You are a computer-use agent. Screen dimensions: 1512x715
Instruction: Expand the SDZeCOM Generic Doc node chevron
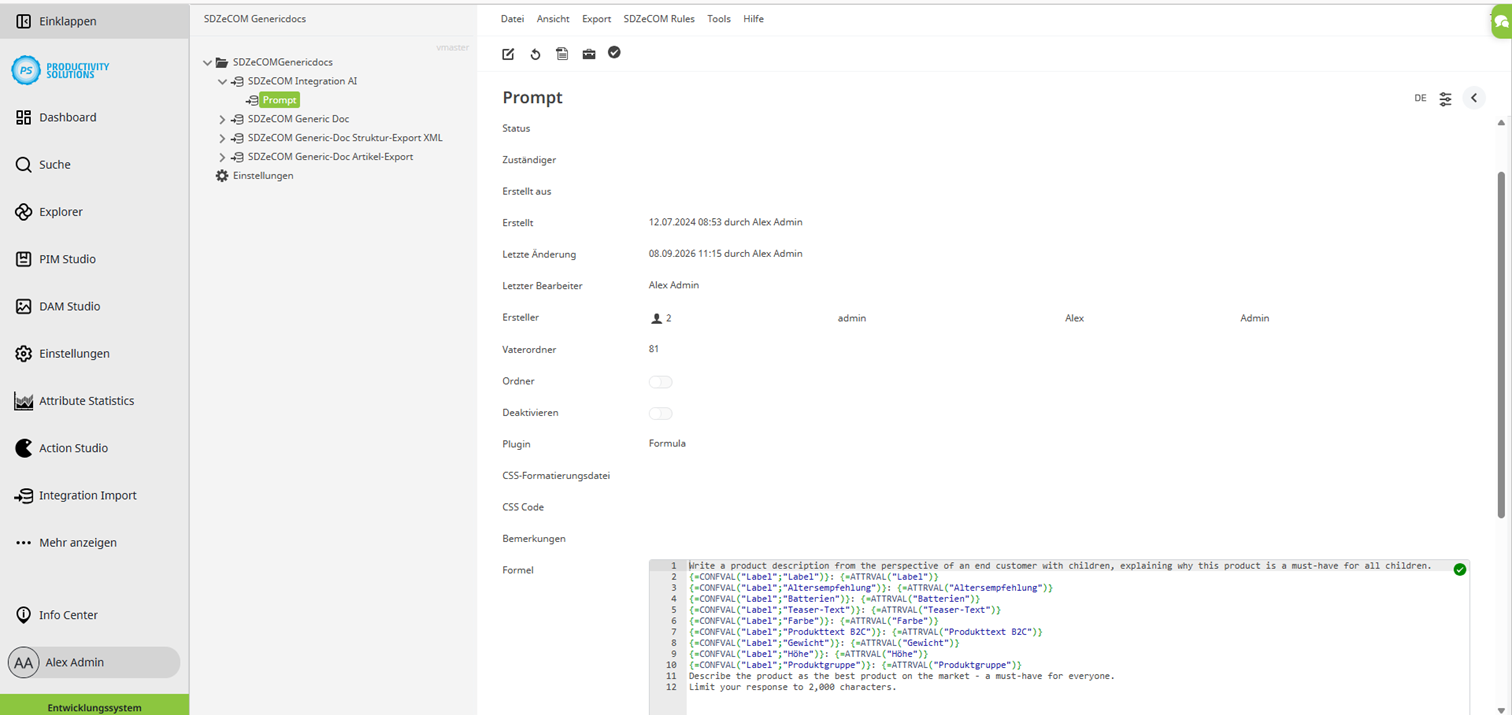(x=222, y=119)
